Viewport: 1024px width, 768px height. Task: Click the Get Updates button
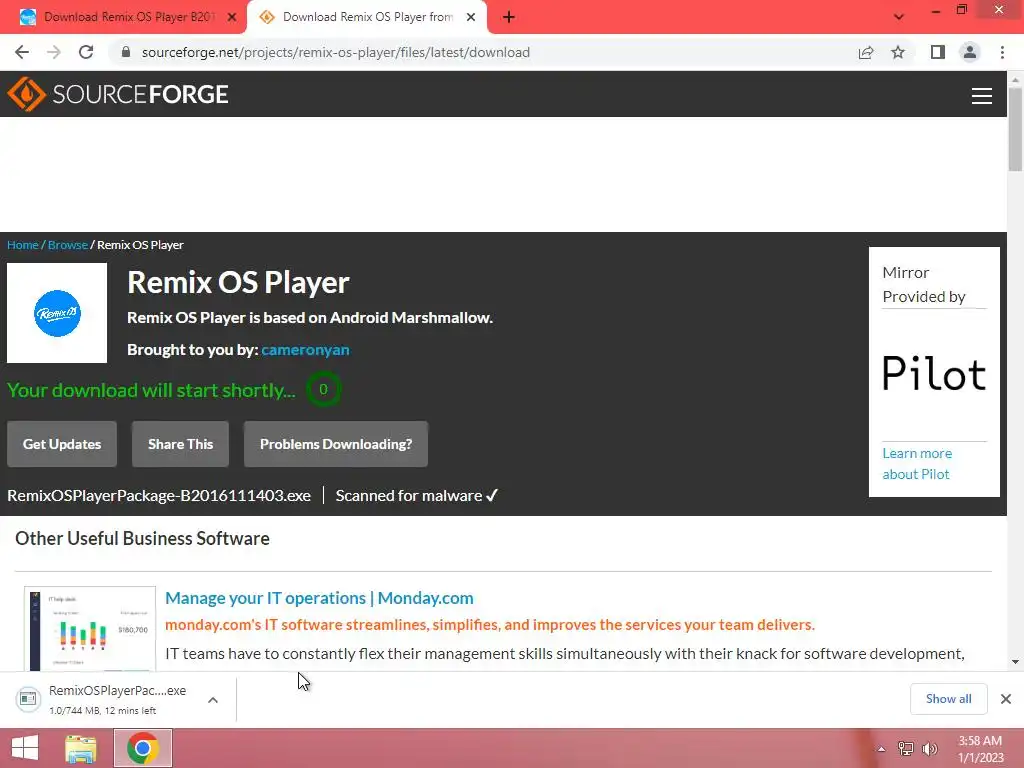coord(62,444)
